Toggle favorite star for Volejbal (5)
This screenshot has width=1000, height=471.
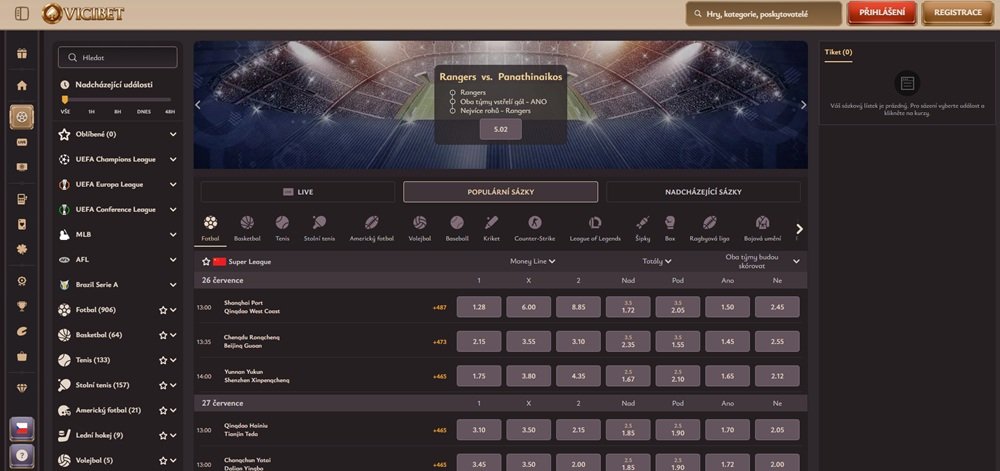coord(163,460)
